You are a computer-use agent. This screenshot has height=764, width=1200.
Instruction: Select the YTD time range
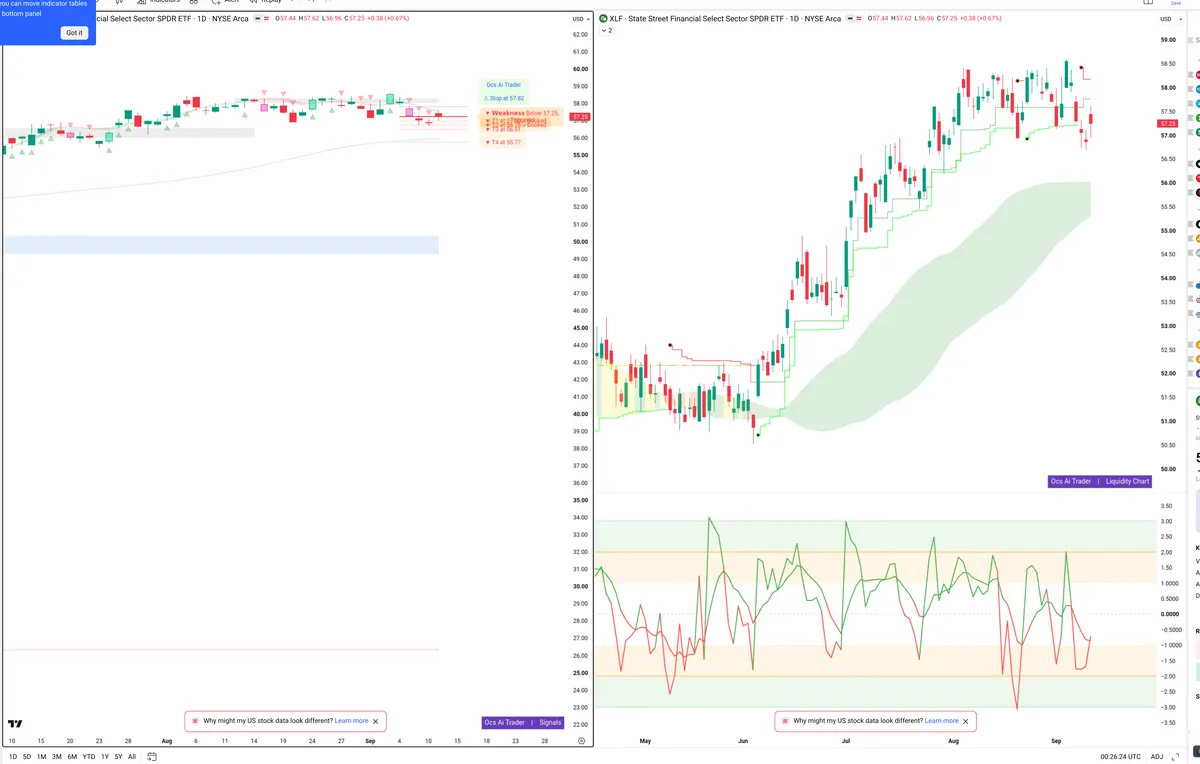[89, 756]
